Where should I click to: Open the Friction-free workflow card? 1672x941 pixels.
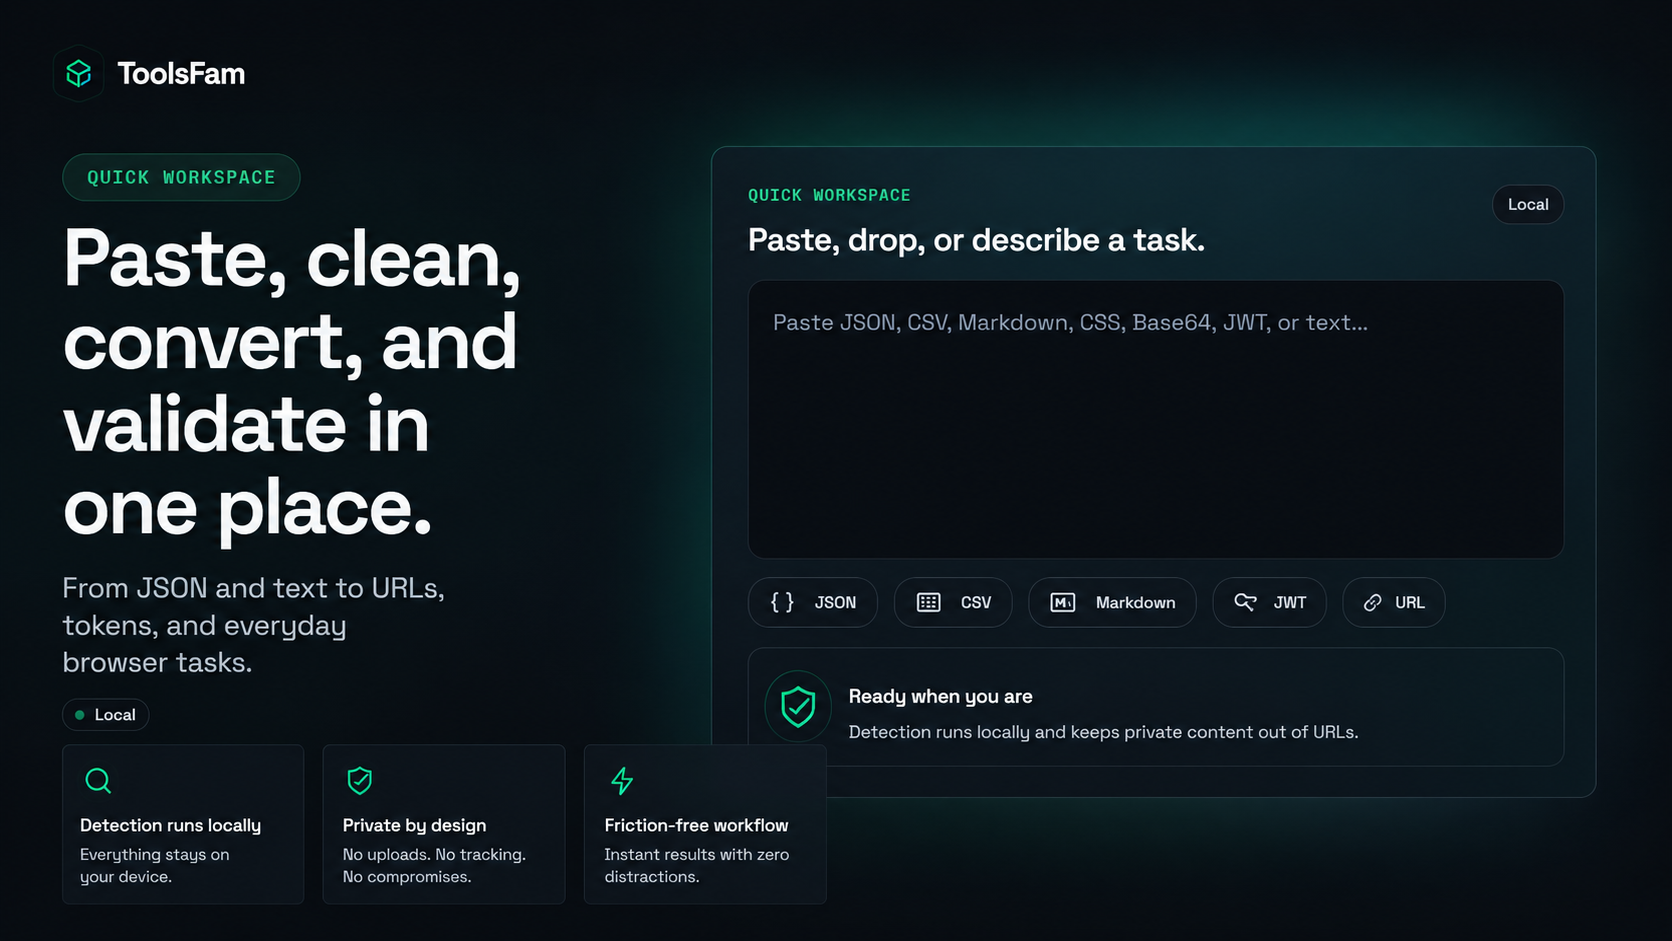click(705, 824)
